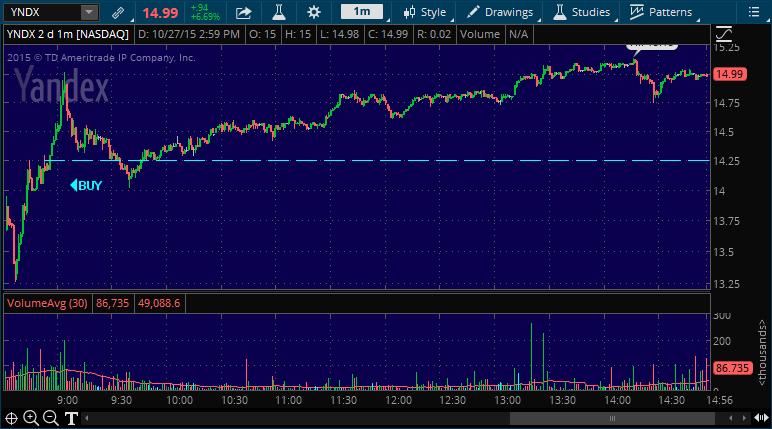The height and width of the screenshot is (429, 772).
Task: Click the N/A volume value
Action: 518,34
